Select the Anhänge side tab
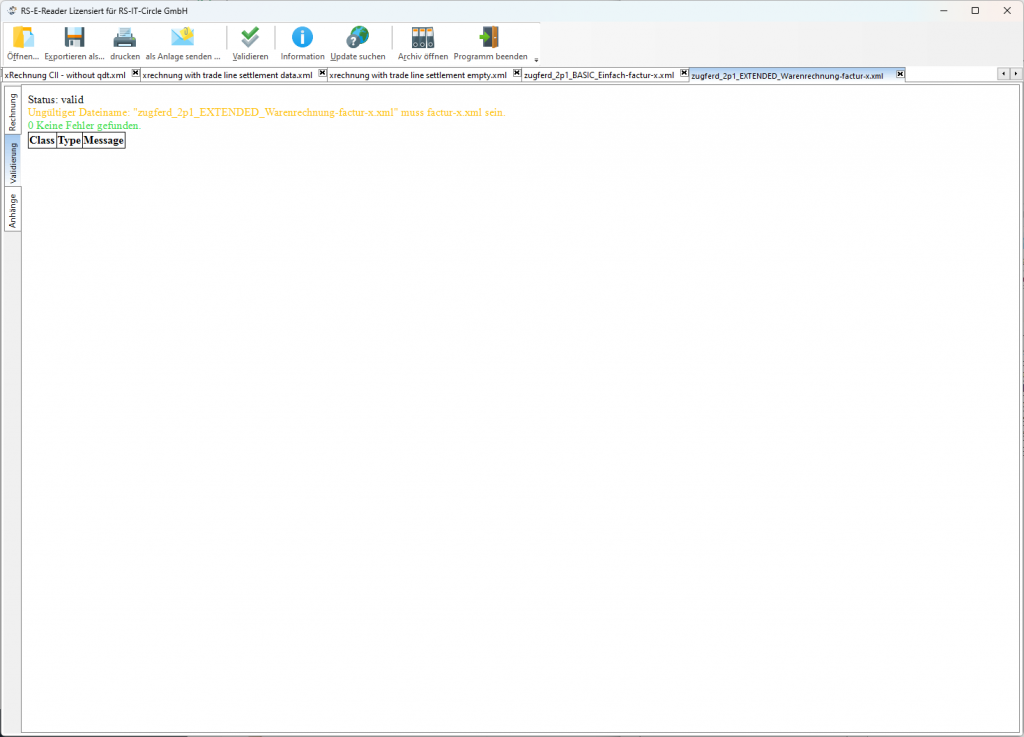This screenshot has height=737, width=1024. click(x=13, y=210)
